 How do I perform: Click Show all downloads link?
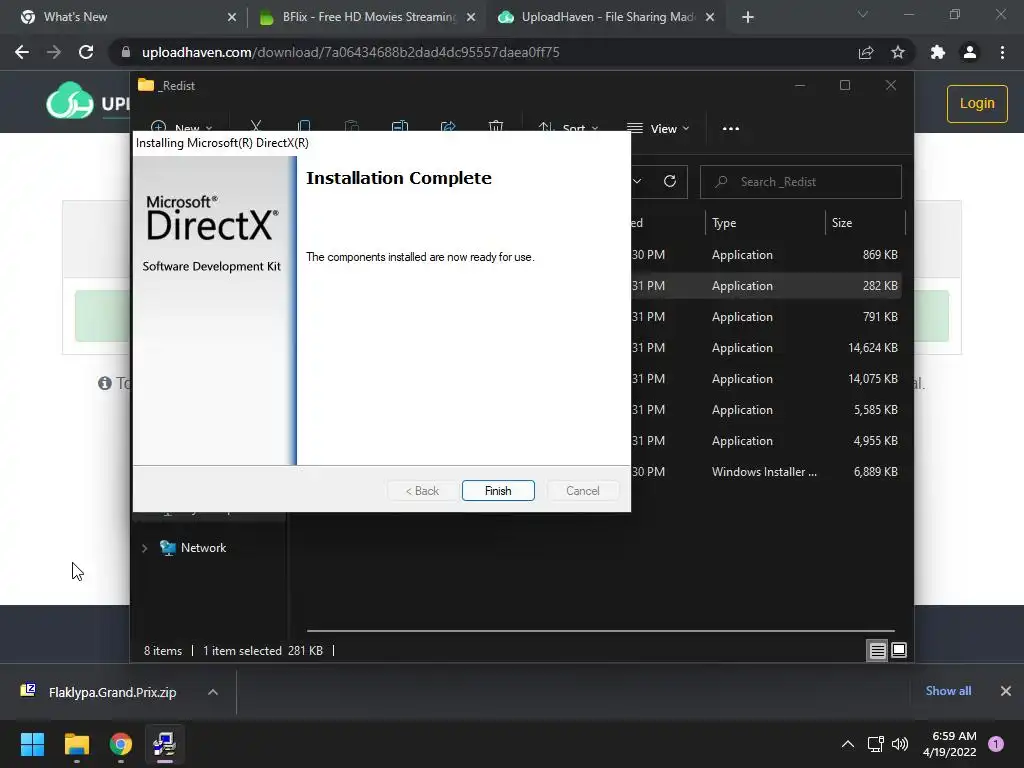click(x=948, y=690)
